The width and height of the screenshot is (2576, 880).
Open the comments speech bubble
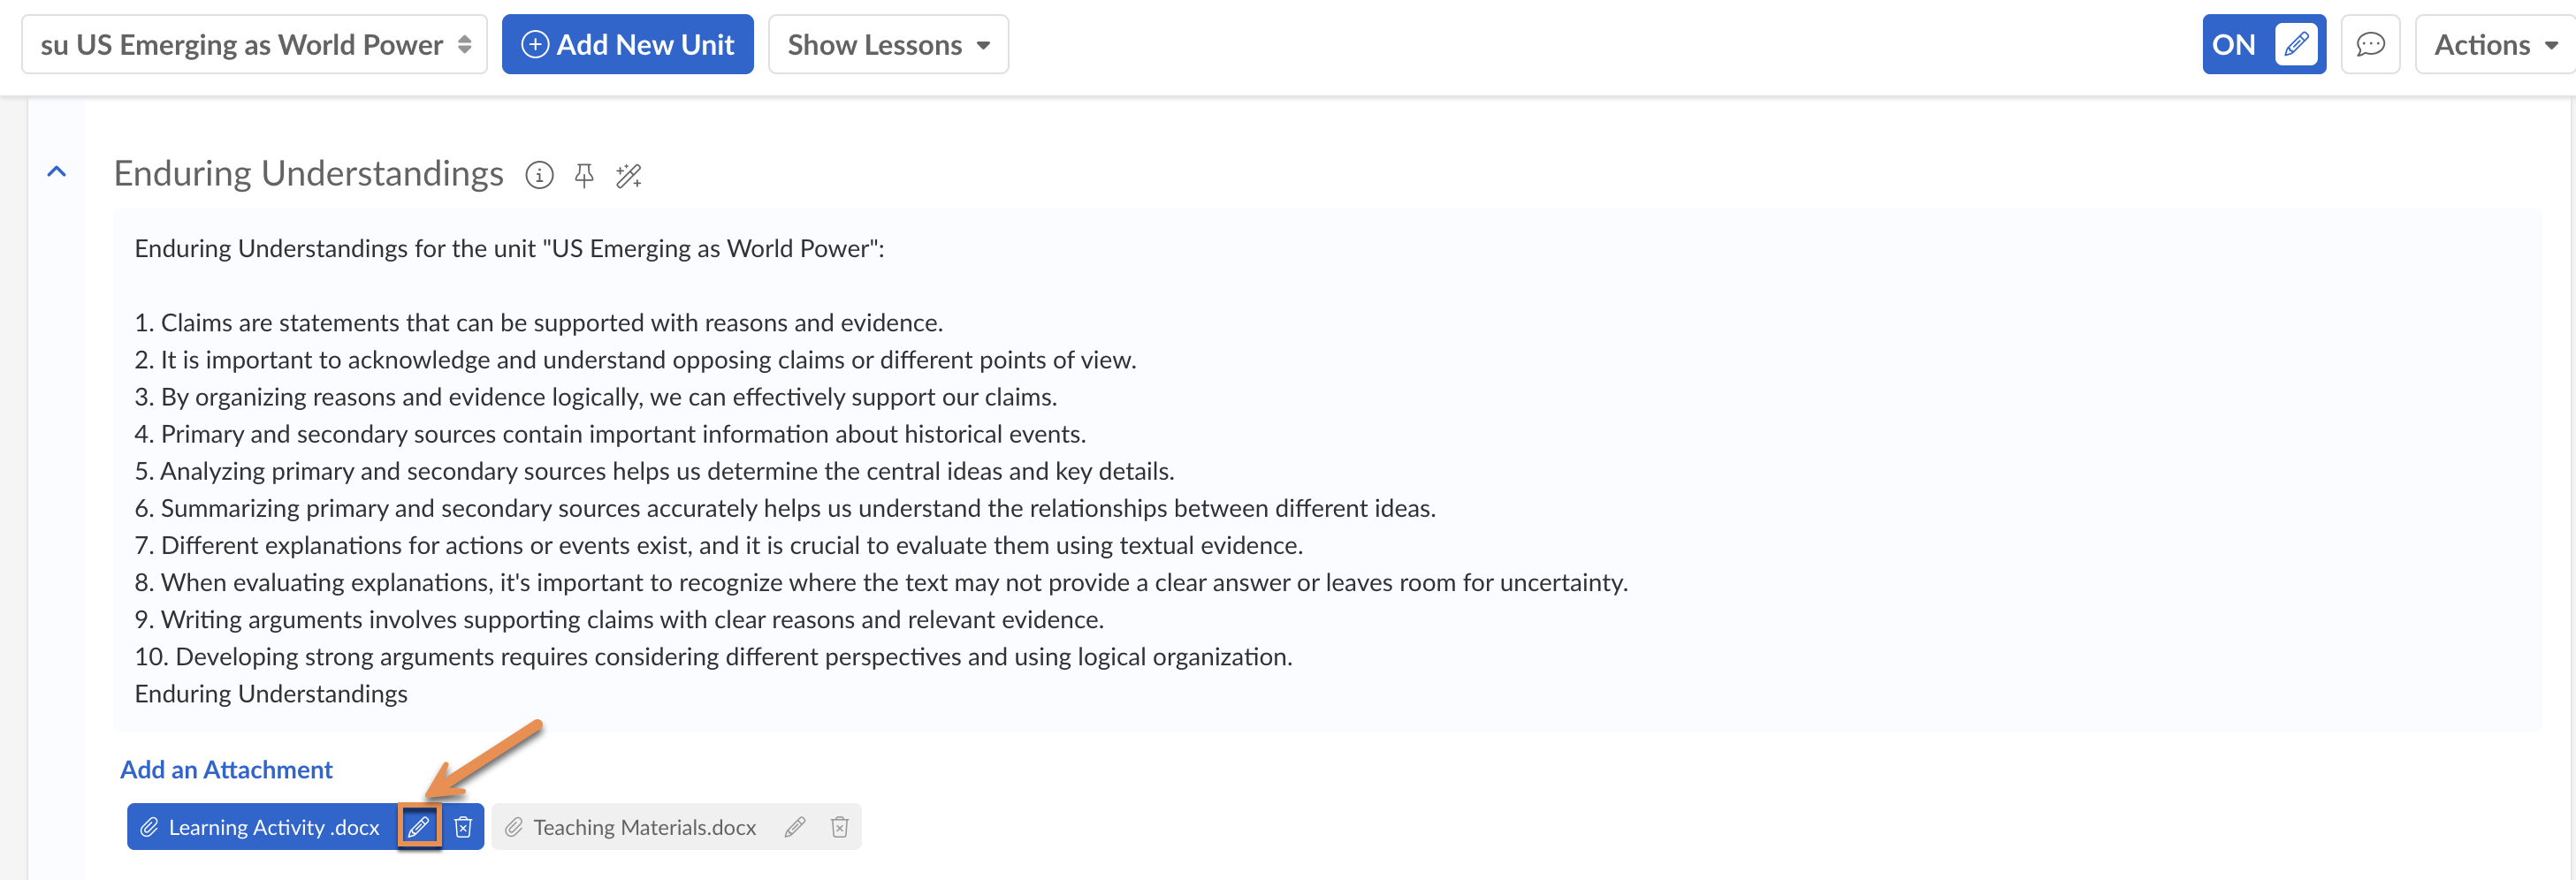(x=2370, y=45)
